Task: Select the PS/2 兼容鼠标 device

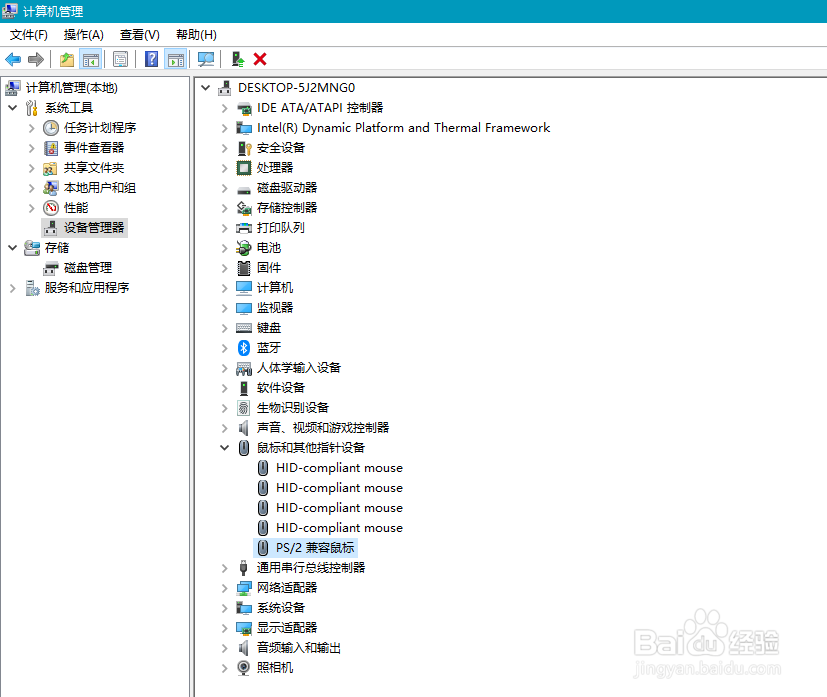Action: [x=315, y=548]
